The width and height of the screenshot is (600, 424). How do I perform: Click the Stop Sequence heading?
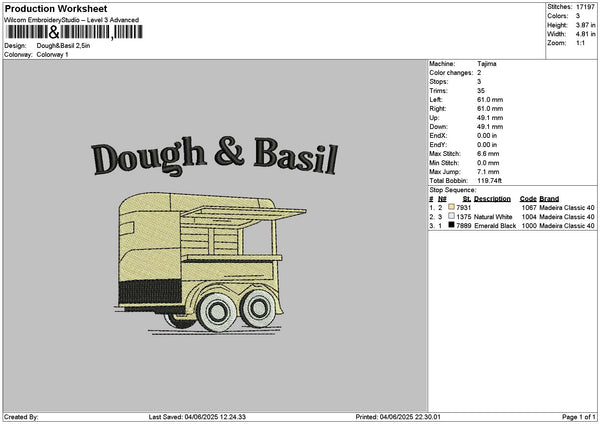(x=452, y=188)
